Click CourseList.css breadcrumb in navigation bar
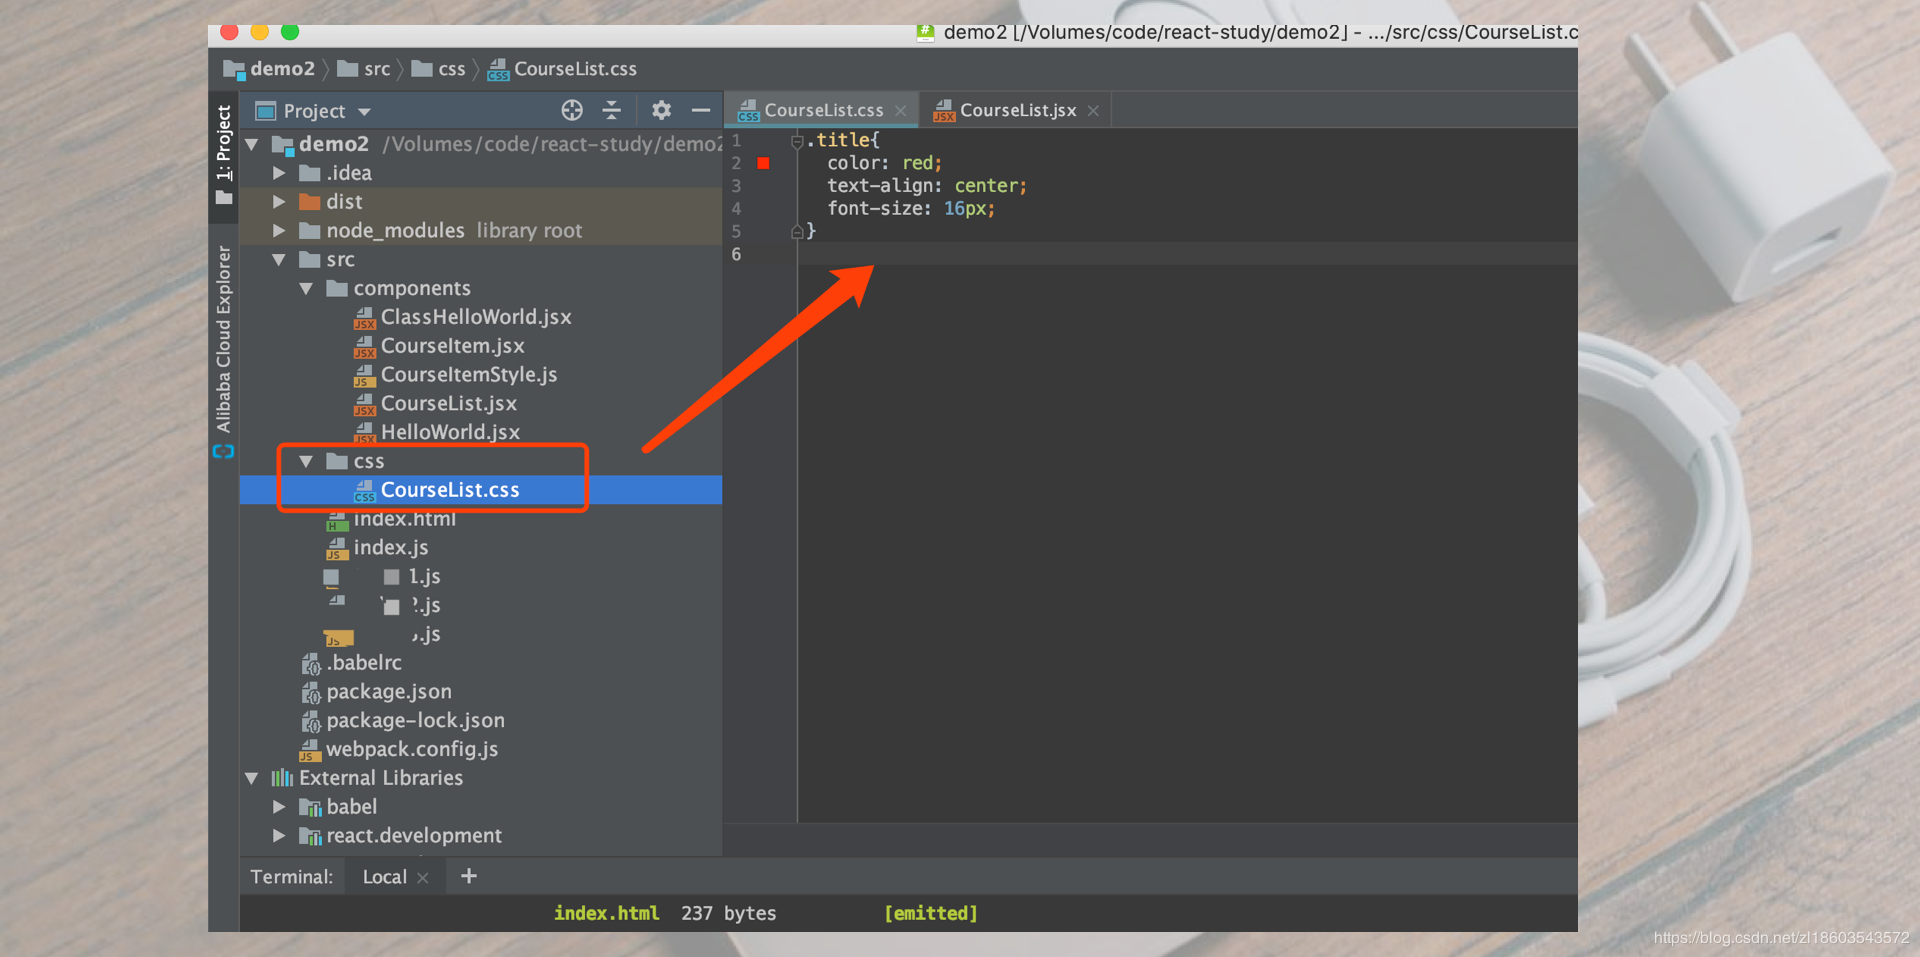 [562, 69]
